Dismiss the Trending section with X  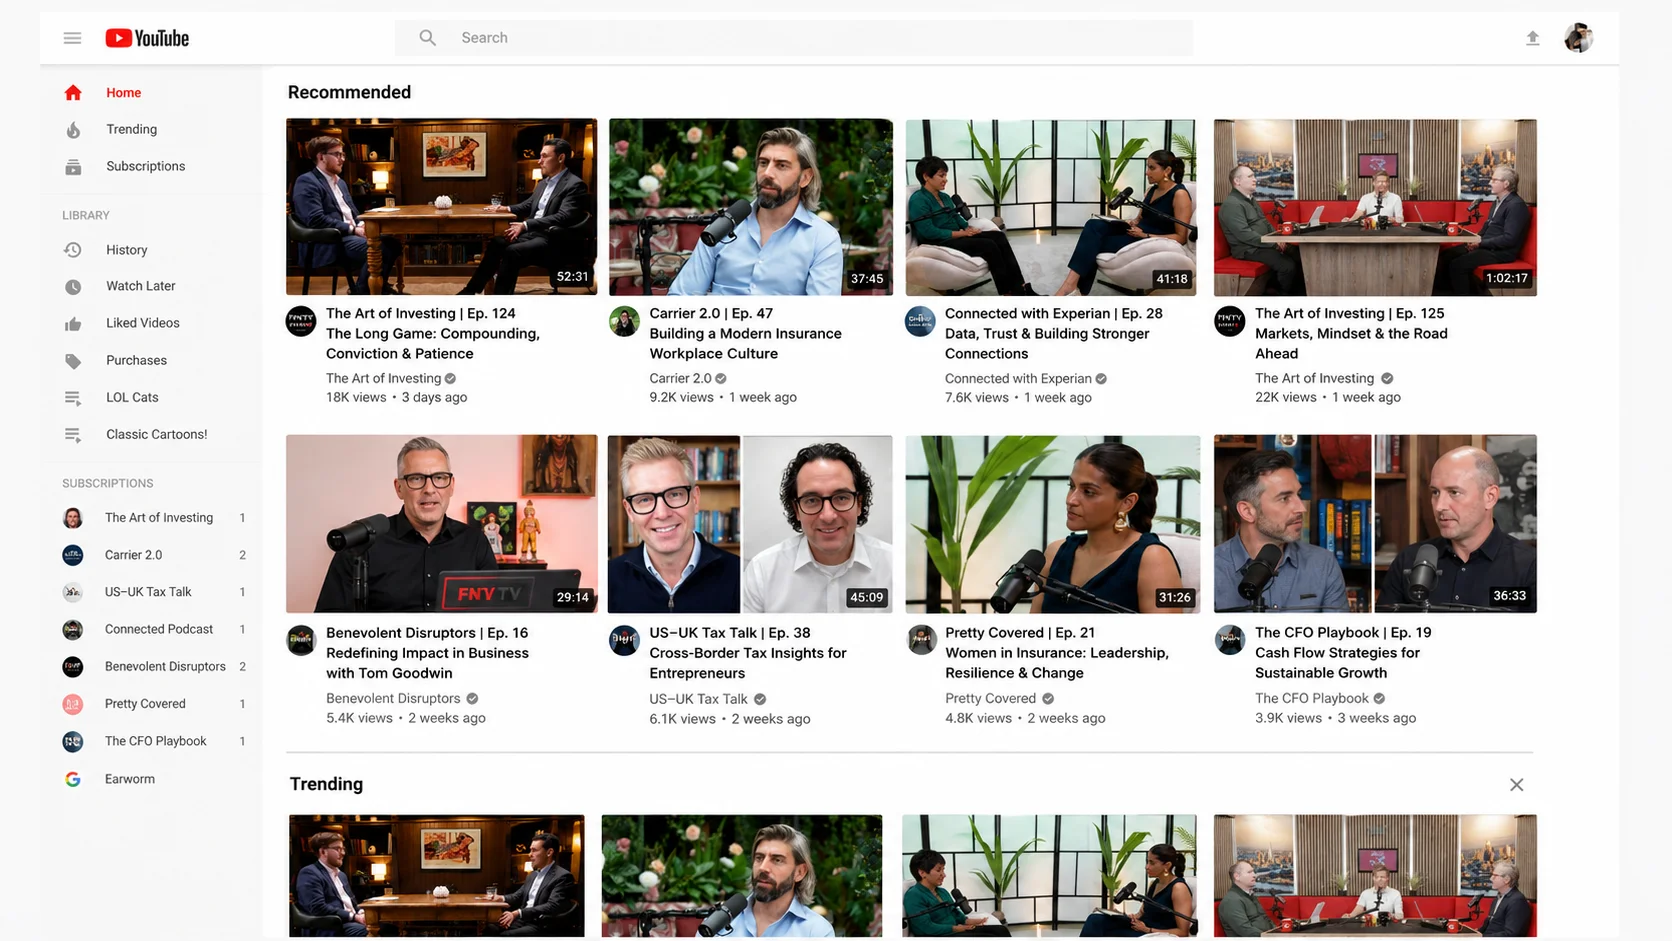point(1516,785)
